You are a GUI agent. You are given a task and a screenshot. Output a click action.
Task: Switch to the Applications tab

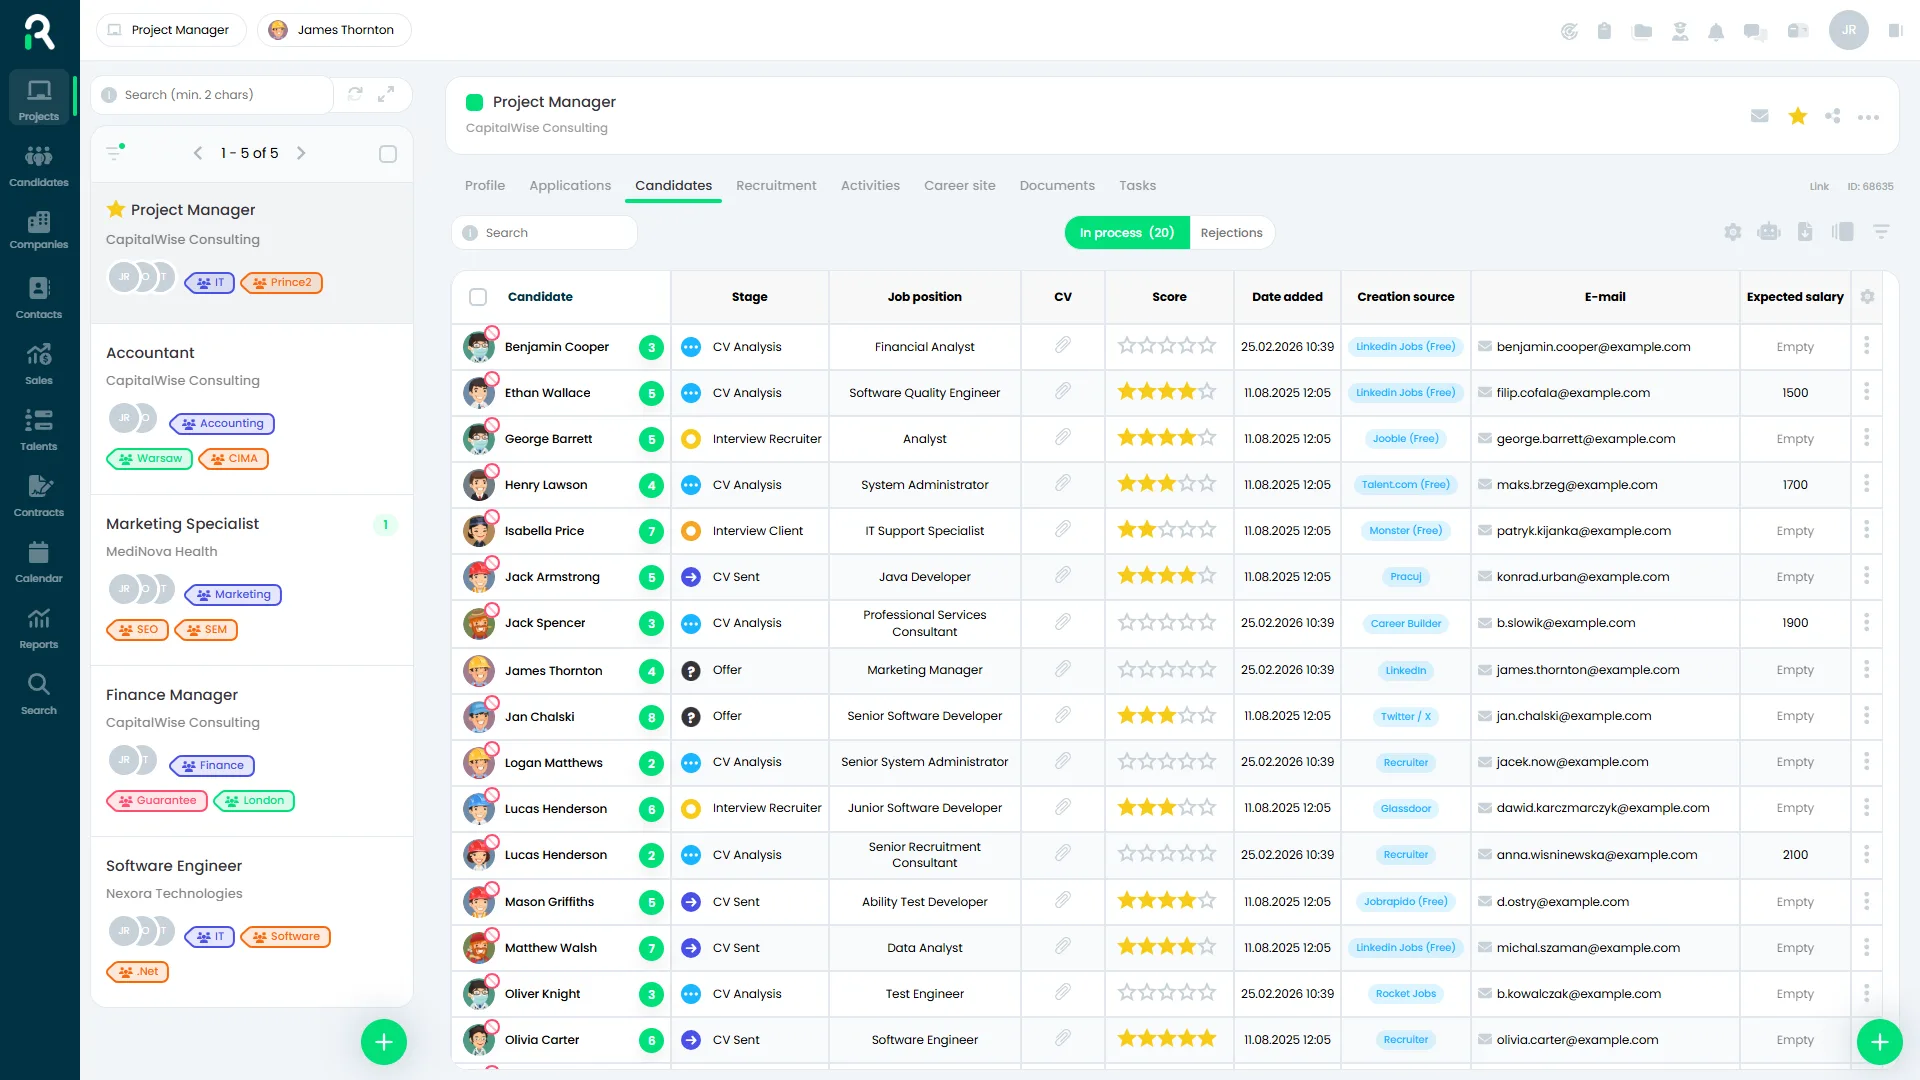point(570,186)
